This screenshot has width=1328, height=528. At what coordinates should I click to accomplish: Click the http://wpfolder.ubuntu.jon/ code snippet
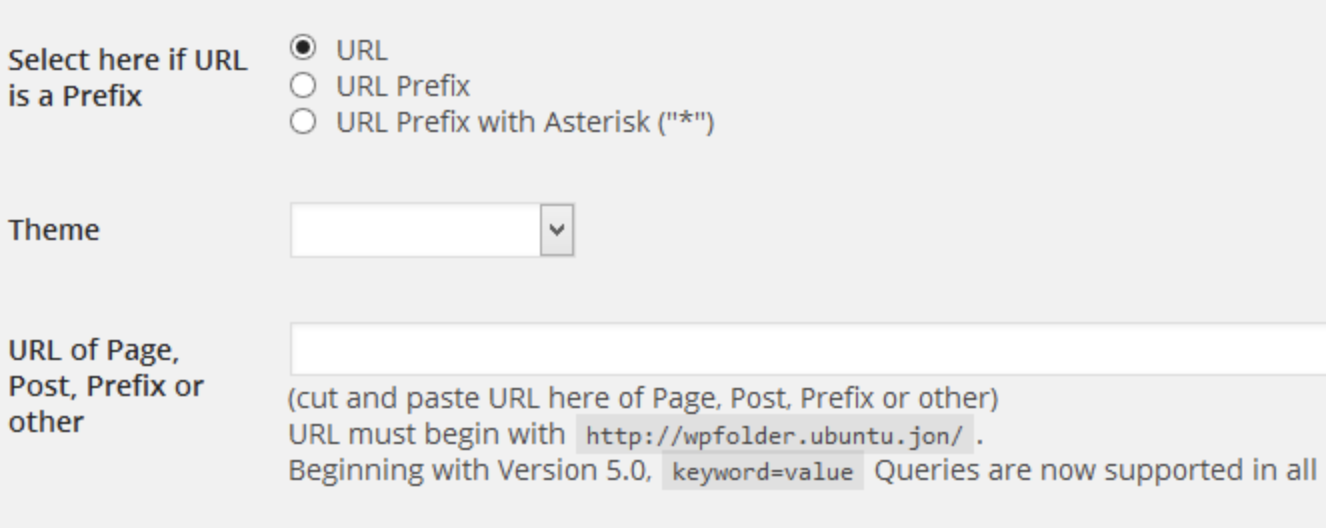pyautogui.click(x=774, y=436)
